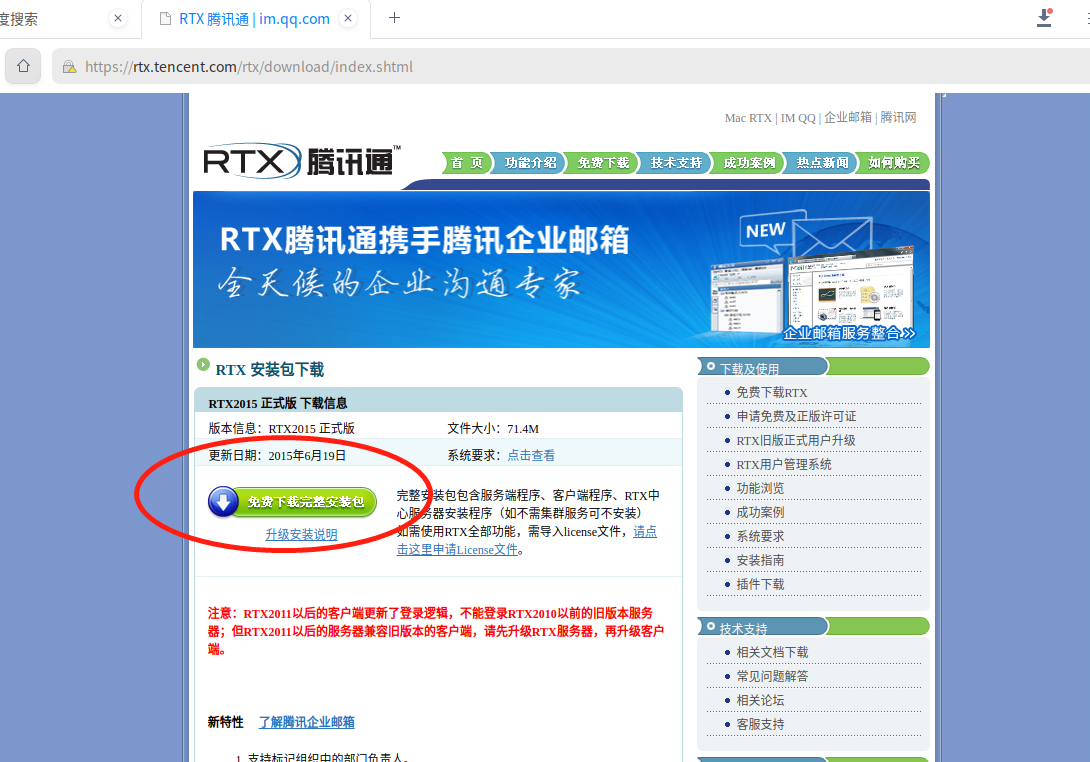Click the red 注意 warning paragraph
The width and height of the screenshot is (1090, 762).
tap(436, 631)
